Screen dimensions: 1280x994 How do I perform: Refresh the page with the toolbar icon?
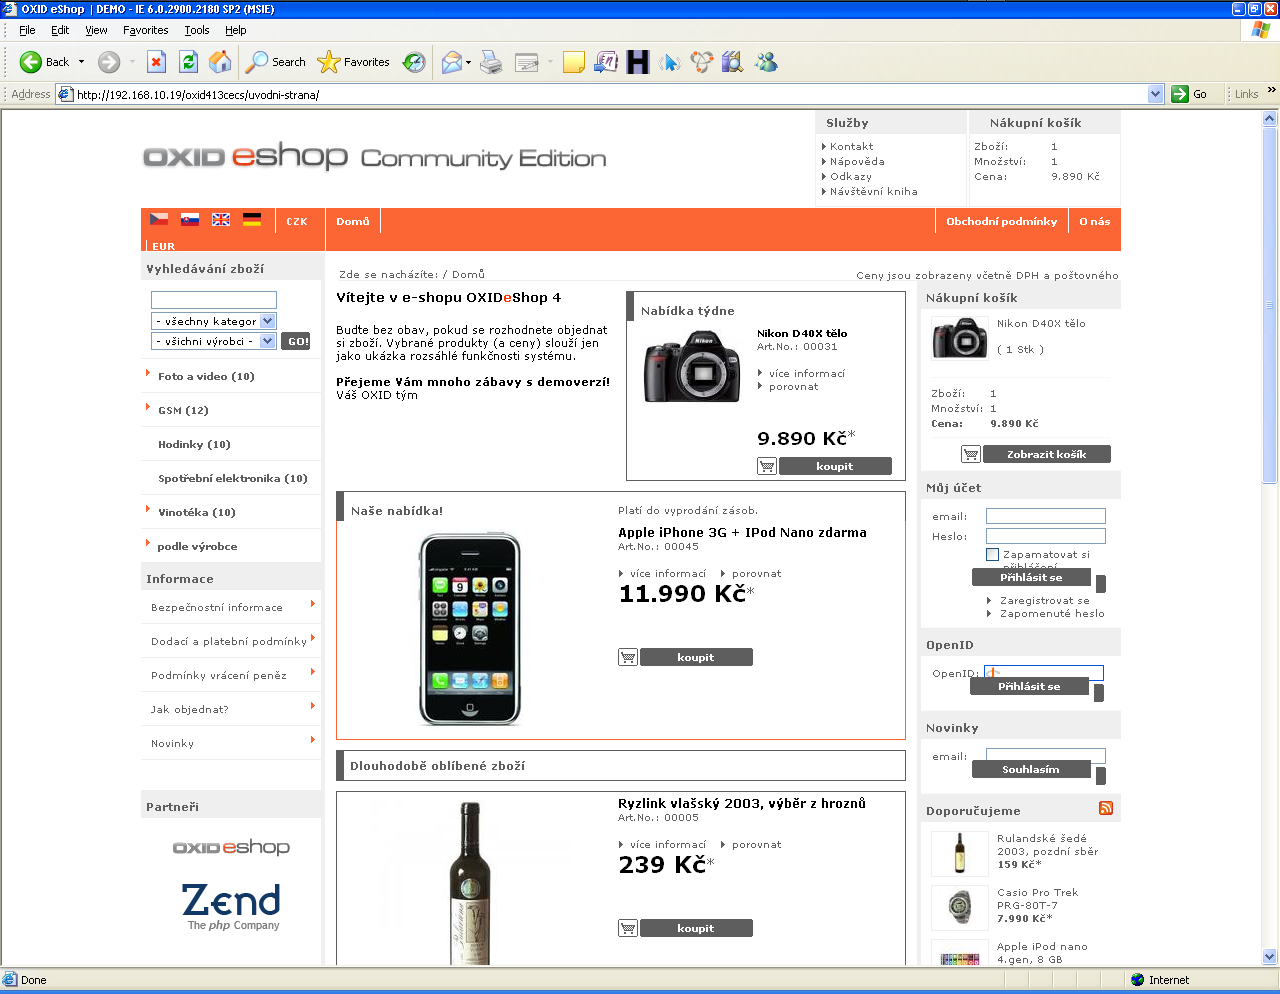(188, 62)
